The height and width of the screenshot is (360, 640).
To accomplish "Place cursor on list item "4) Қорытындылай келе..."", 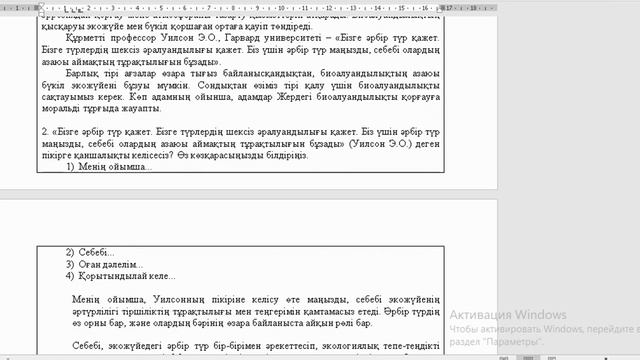I will (x=121, y=276).
